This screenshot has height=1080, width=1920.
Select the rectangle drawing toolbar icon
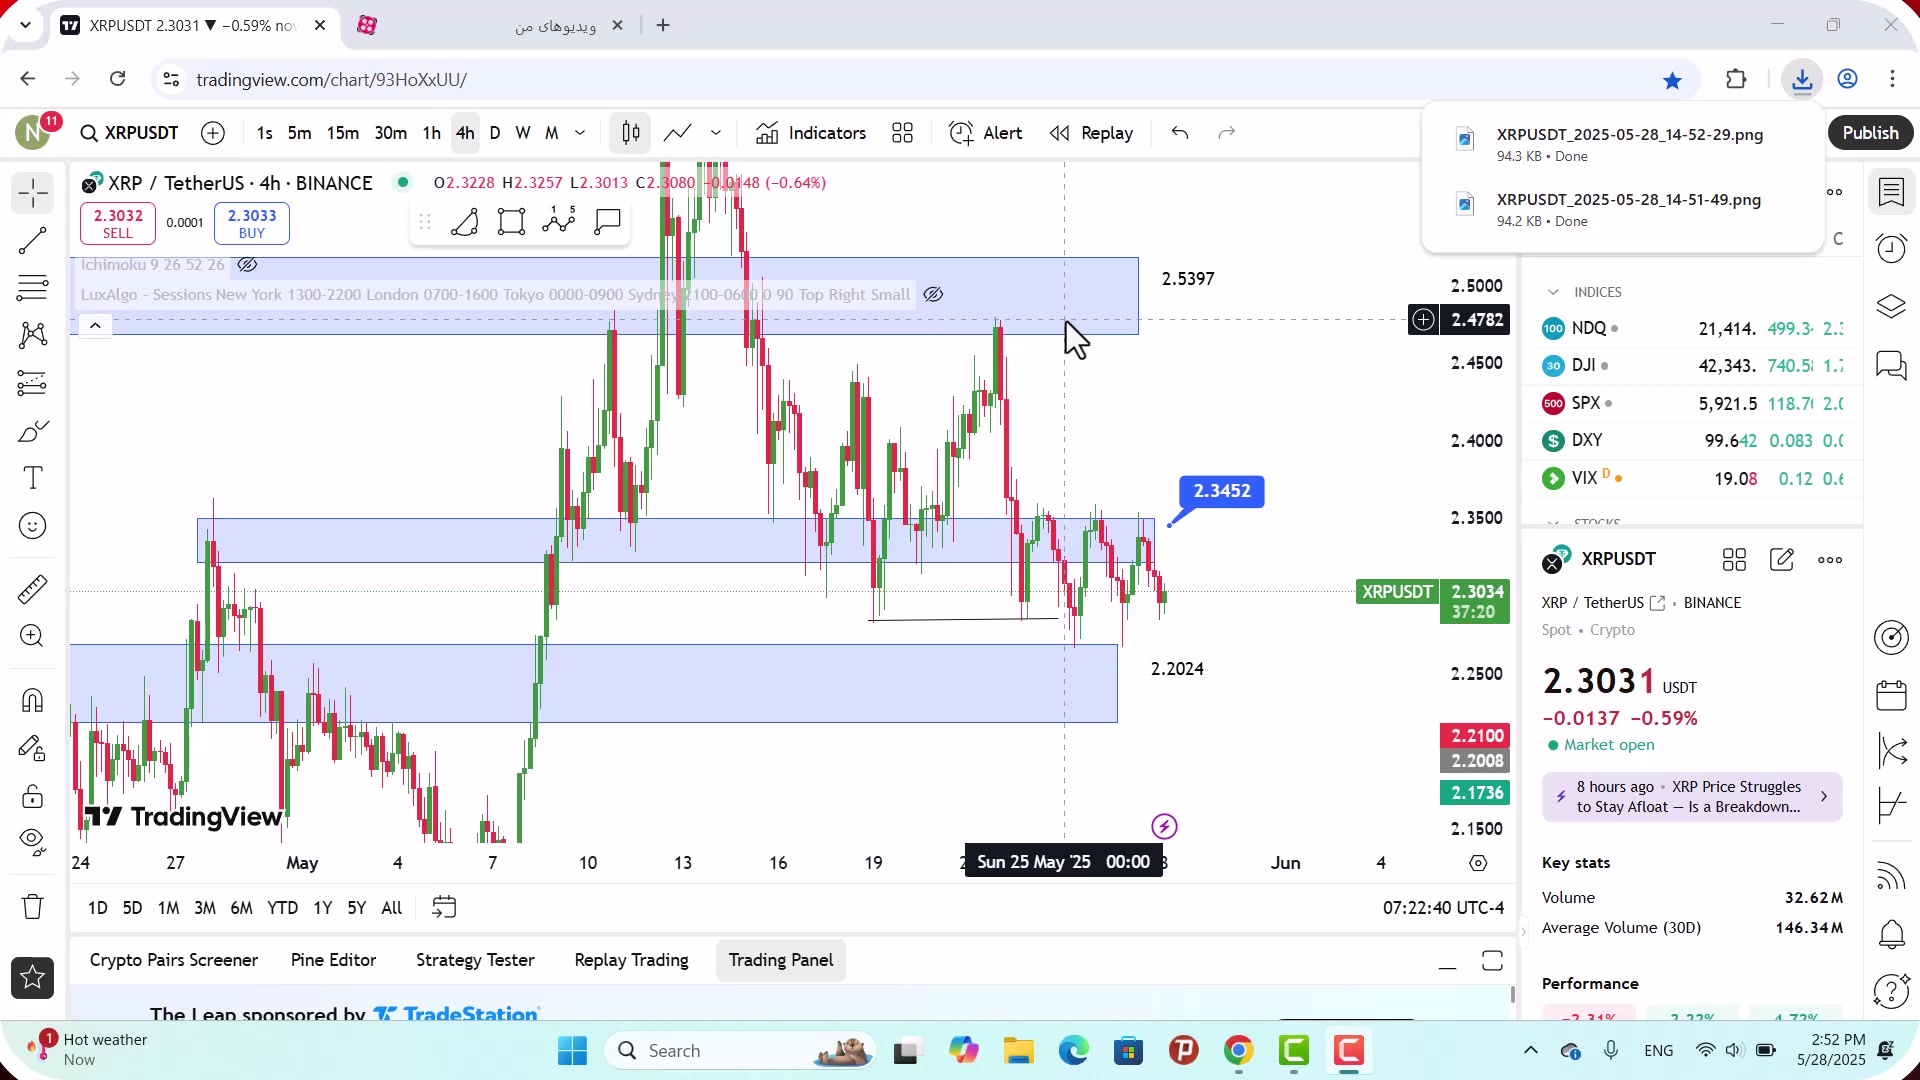click(x=512, y=221)
